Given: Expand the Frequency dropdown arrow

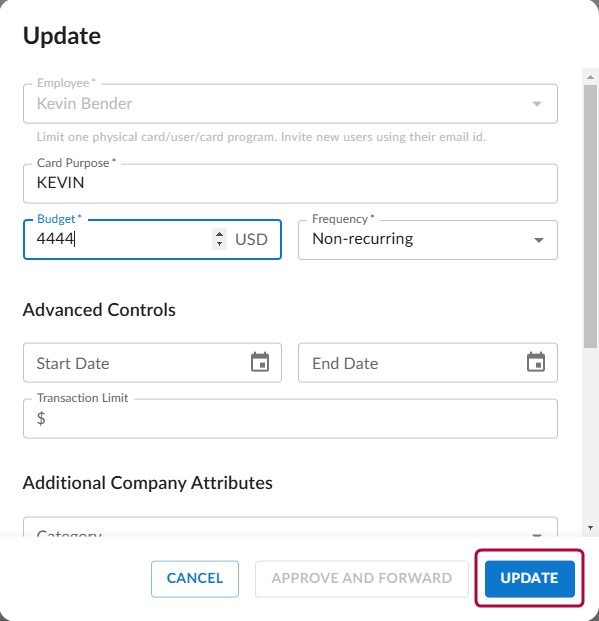Looking at the screenshot, I should click(538, 240).
